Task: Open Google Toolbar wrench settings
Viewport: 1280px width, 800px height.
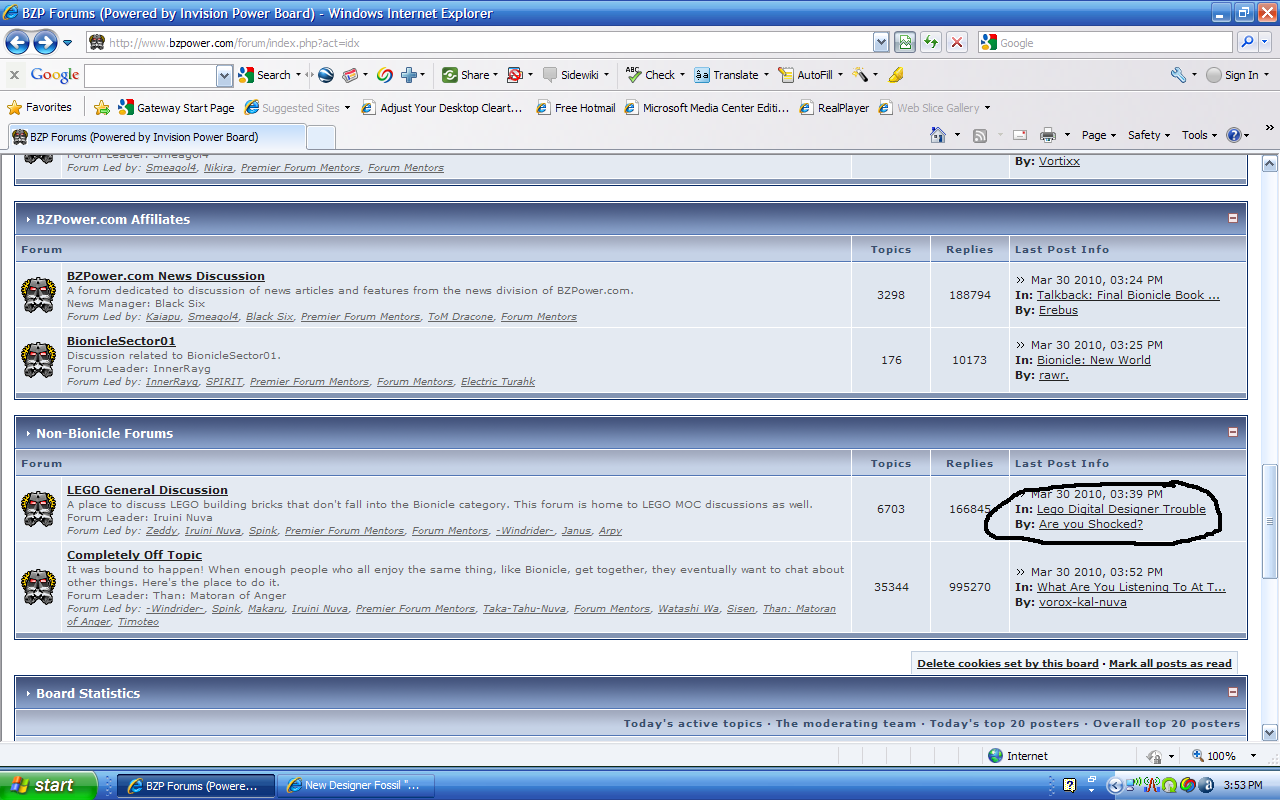Action: (1177, 75)
